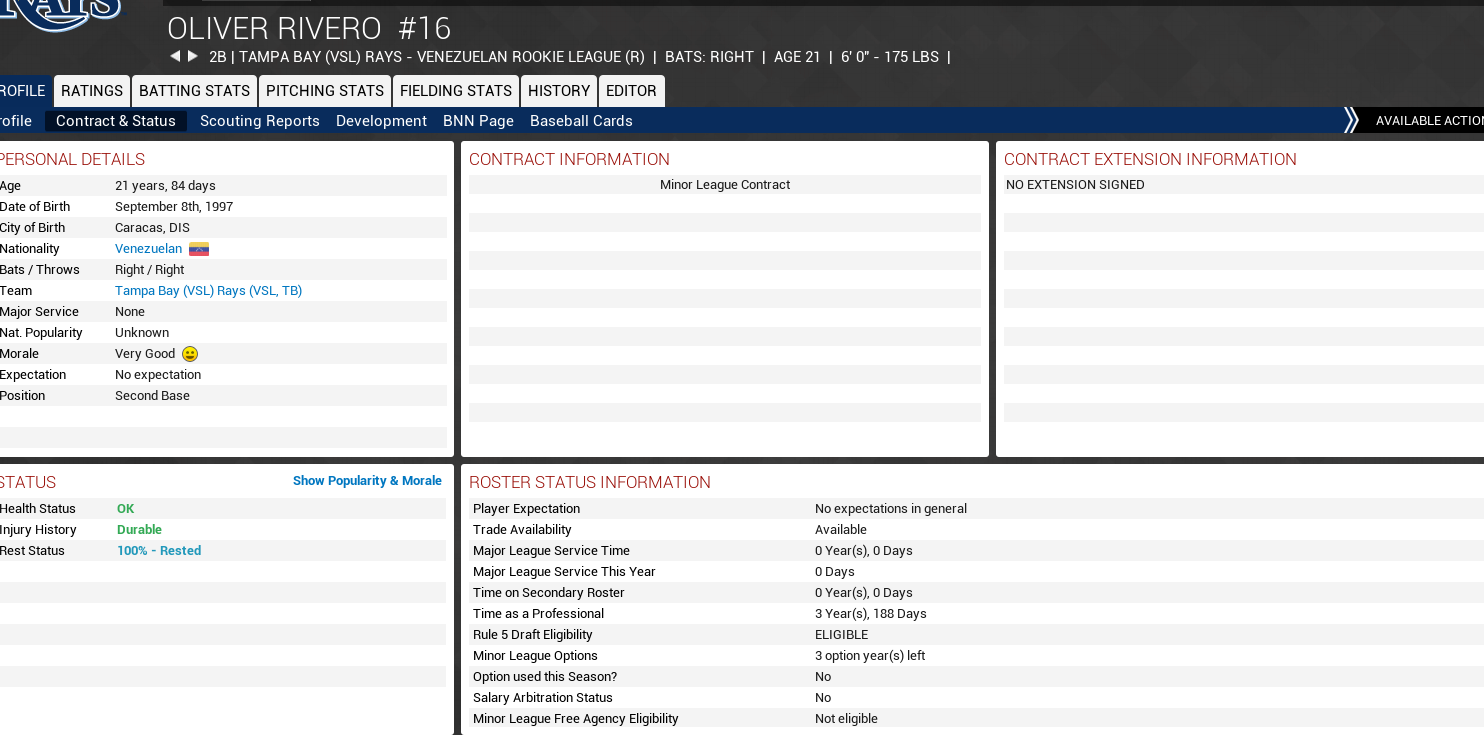This screenshot has width=1484, height=735.
Task: Open Tampa Bay (VSL) Rays team link
Action: click(x=208, y=291)
